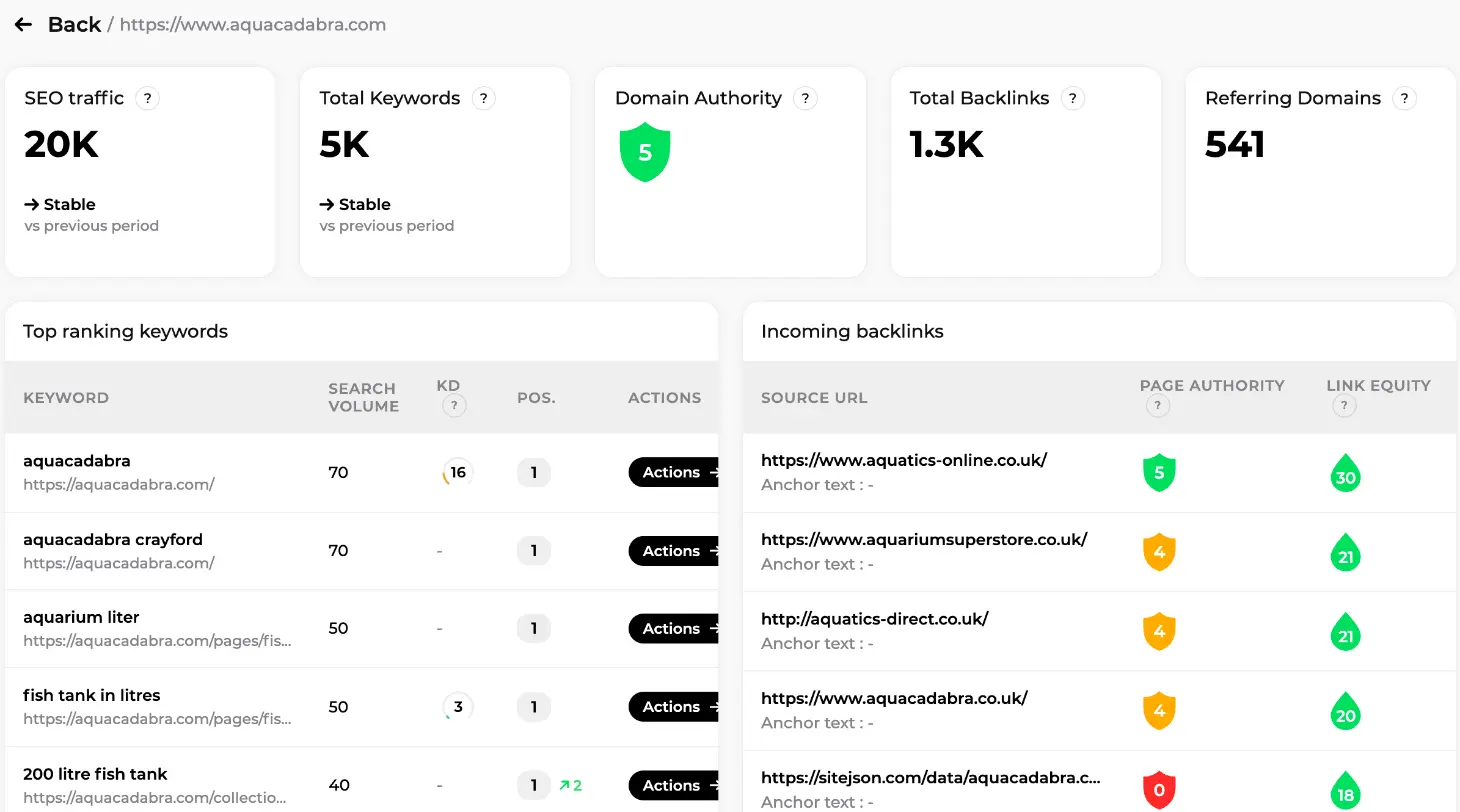Open the Referring Domains help icon

(1404, 98)
